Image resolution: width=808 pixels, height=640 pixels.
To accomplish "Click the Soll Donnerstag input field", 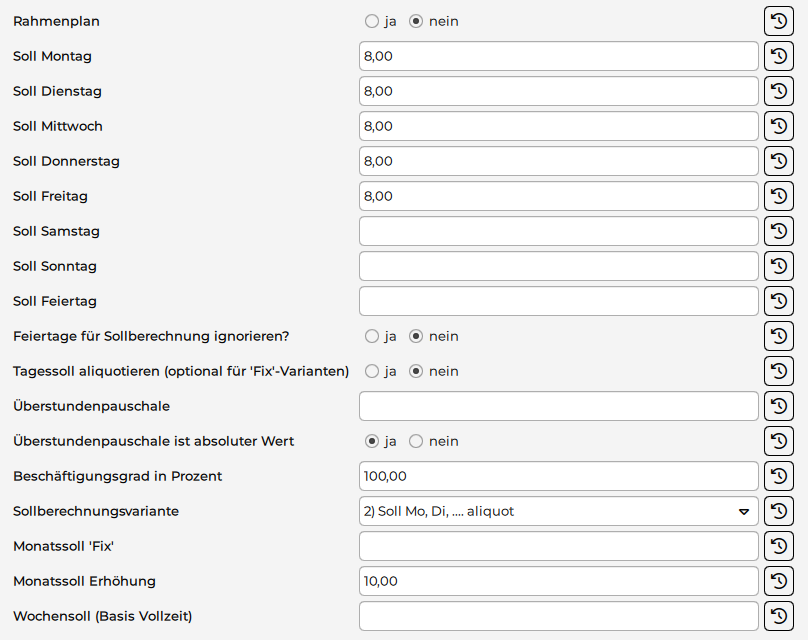I will [558, 161].
